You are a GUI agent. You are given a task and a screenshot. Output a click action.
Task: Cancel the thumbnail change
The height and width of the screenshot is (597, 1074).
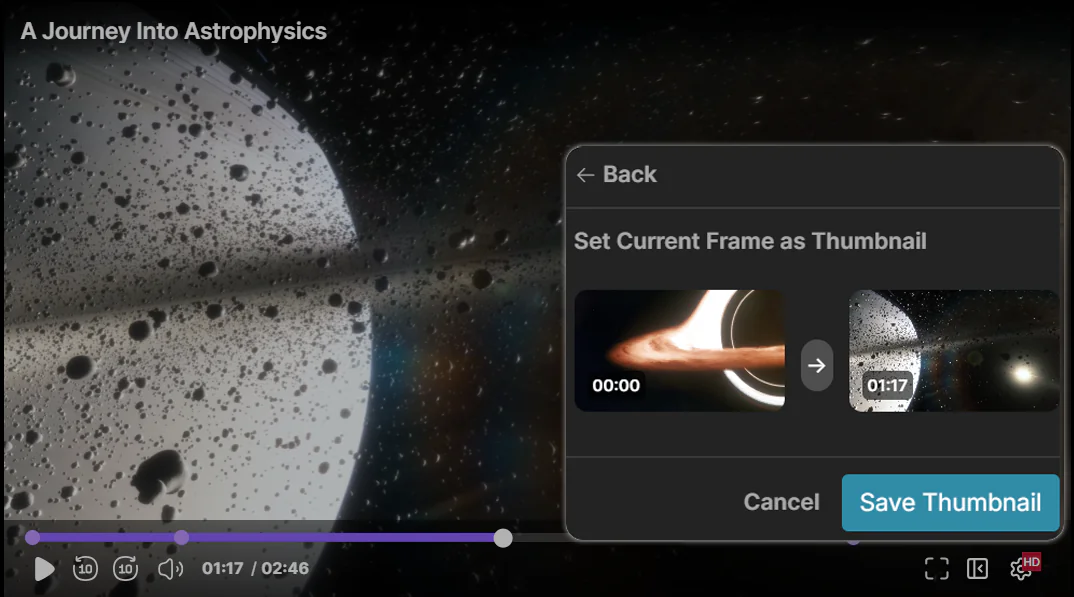[782, 502]
